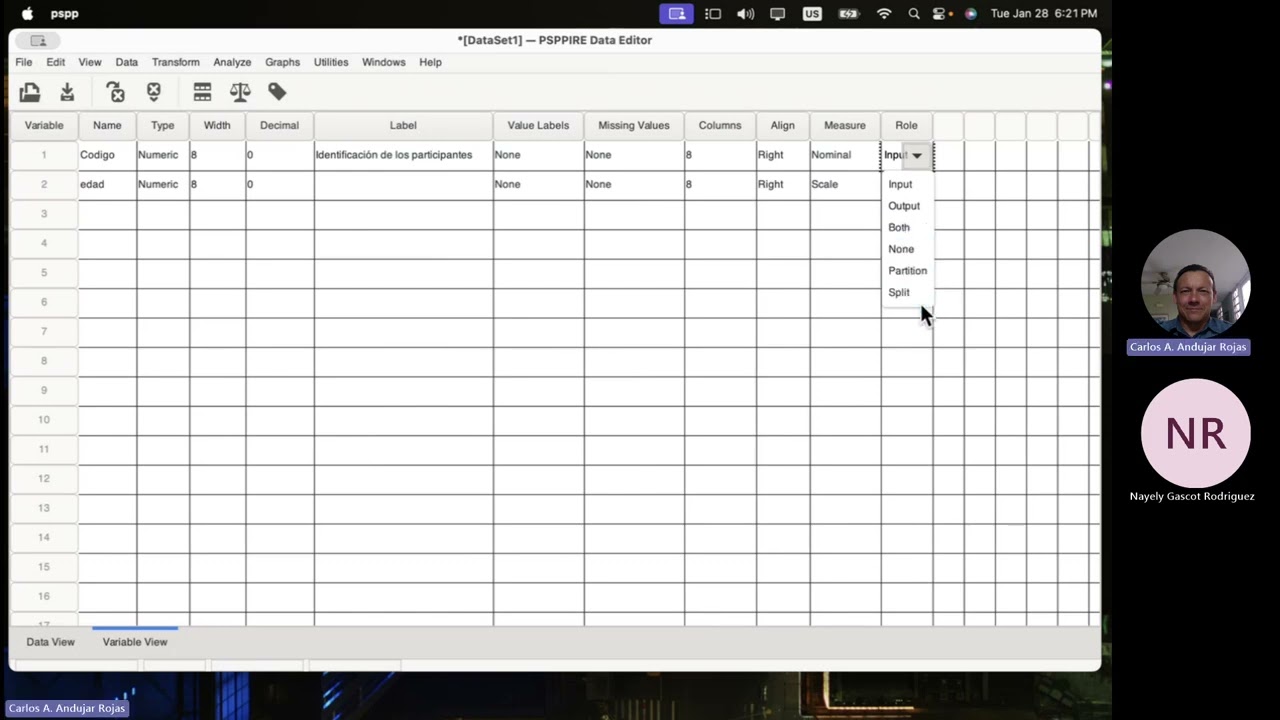Viewport: 1280px width, 720px height.
Task: Open the File menu
Action: (23, 62)
